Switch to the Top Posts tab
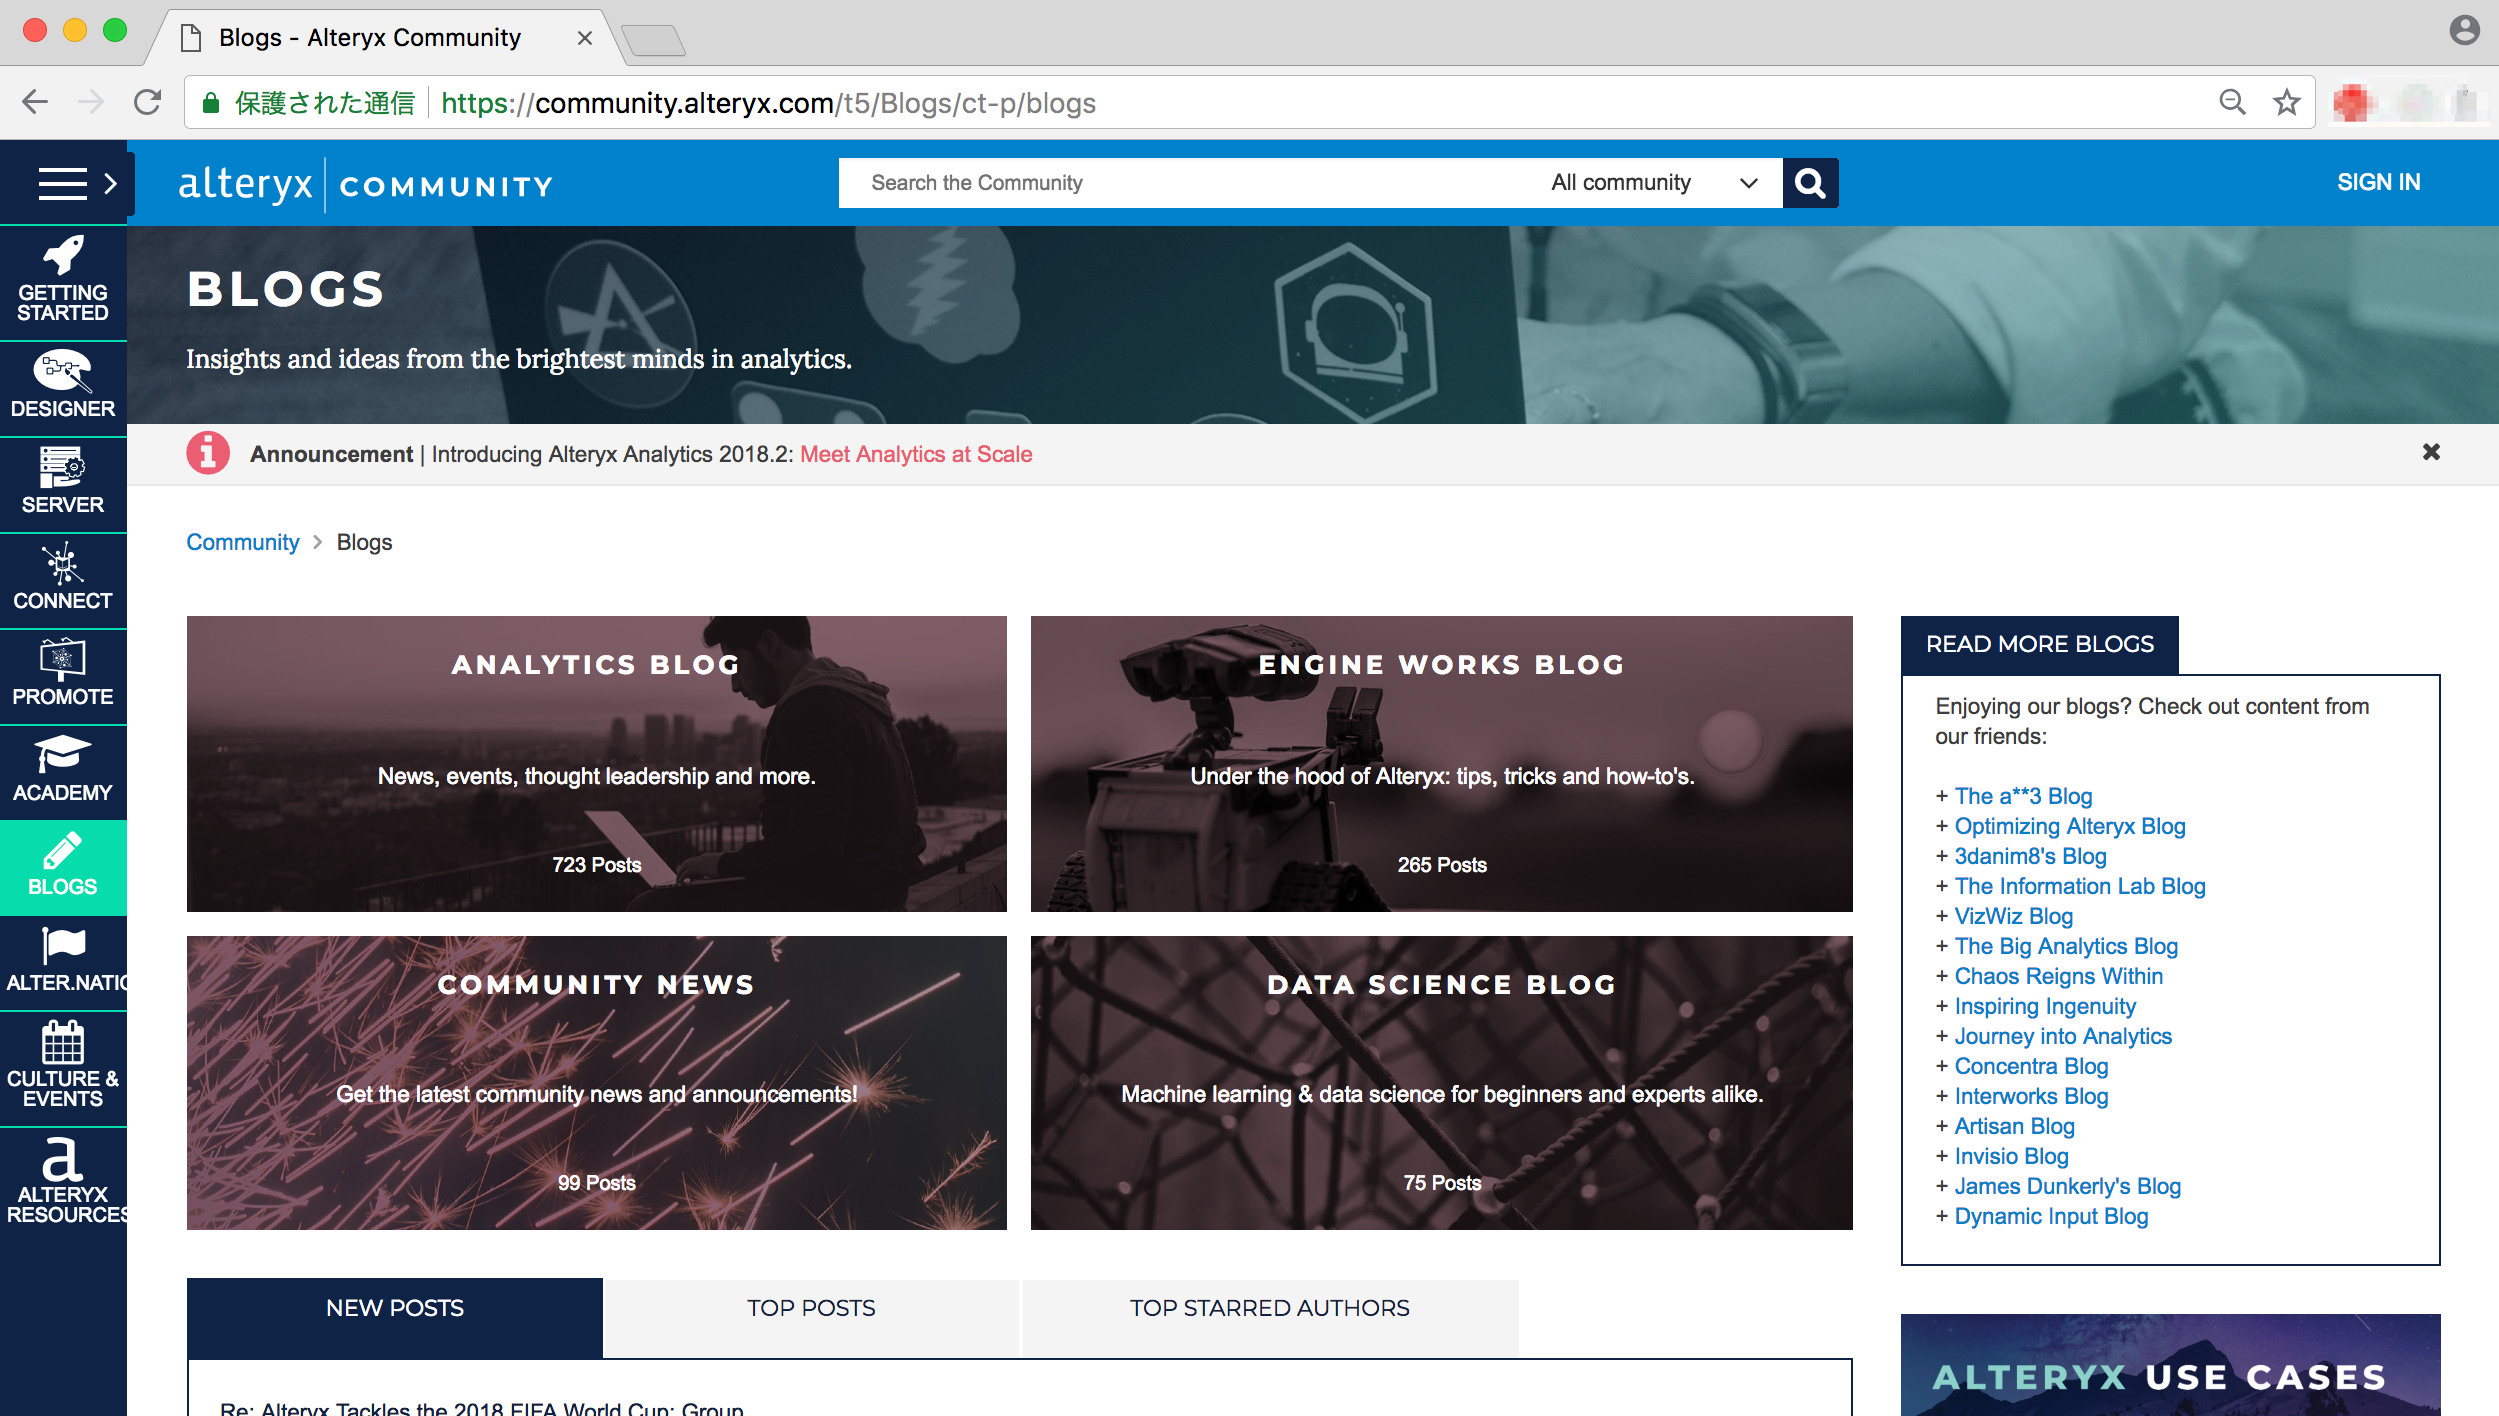Image resolution: width=2499 pixels, height=1416 pixels. 811,1316
